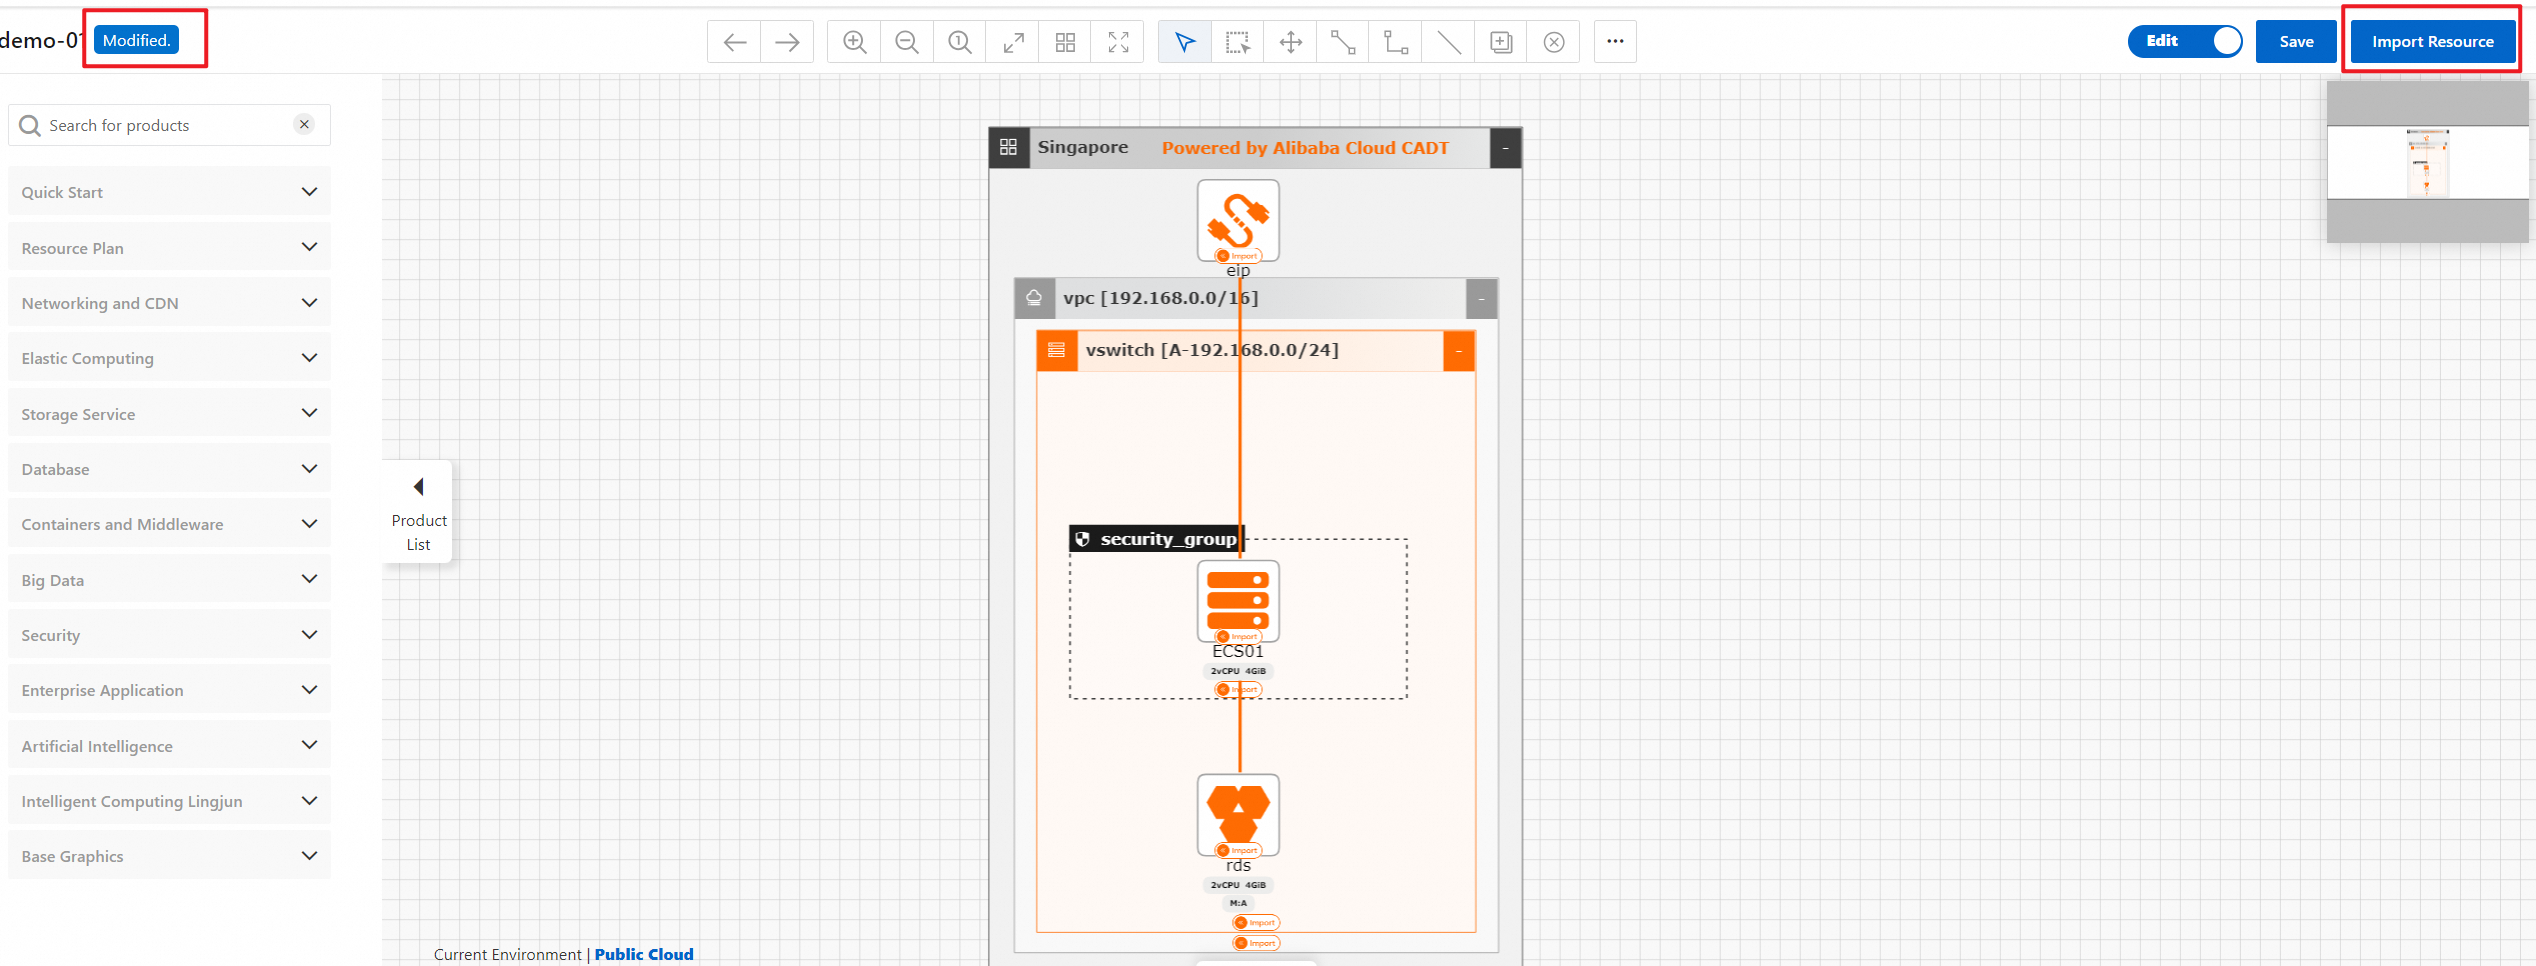Click the four-squares grid layout icon

click(x=1066, y=42)
